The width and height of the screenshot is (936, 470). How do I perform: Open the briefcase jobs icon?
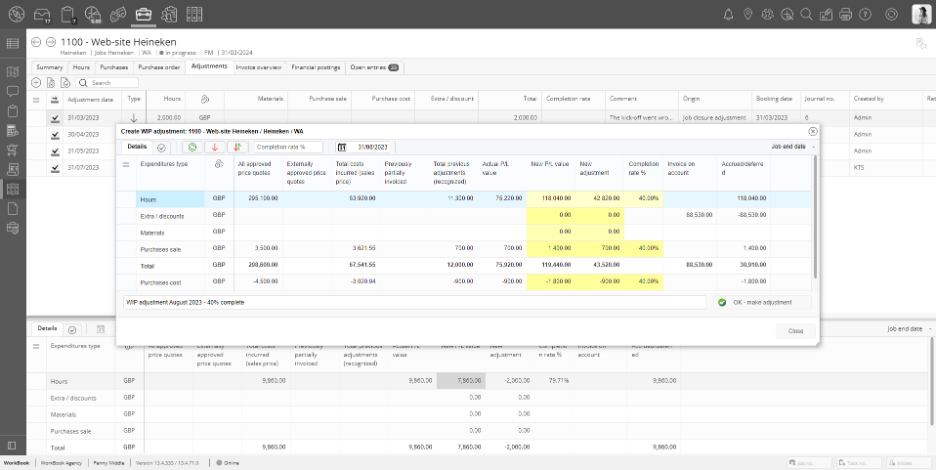coord(143,14)
